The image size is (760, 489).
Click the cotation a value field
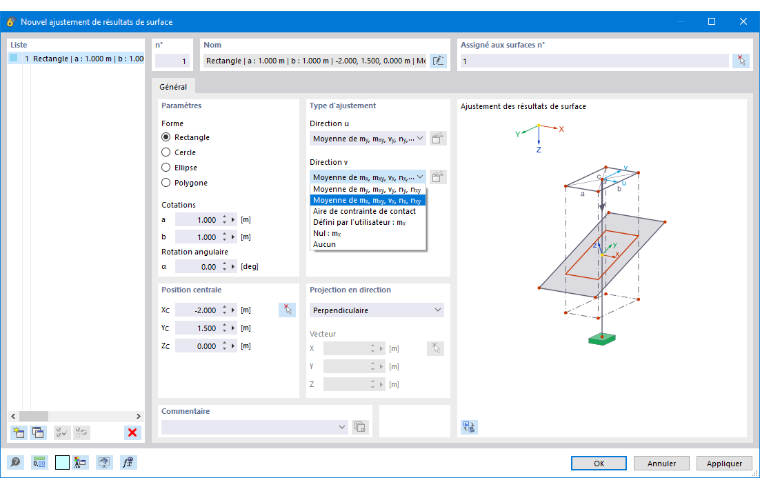pyautogui.click(x=197, y=220)
